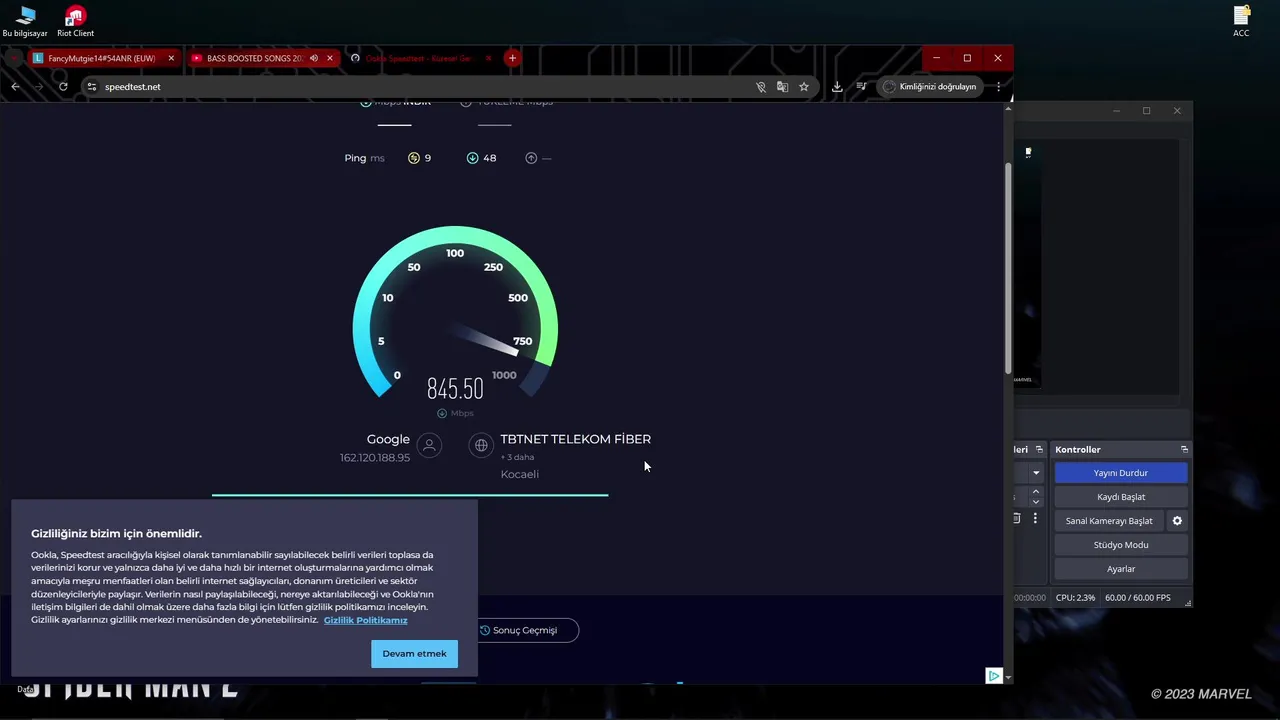Click CPU: 2.3% in OBS status bar
The height and width of the screenshot is (720, 1280).
coord(1075,598)
